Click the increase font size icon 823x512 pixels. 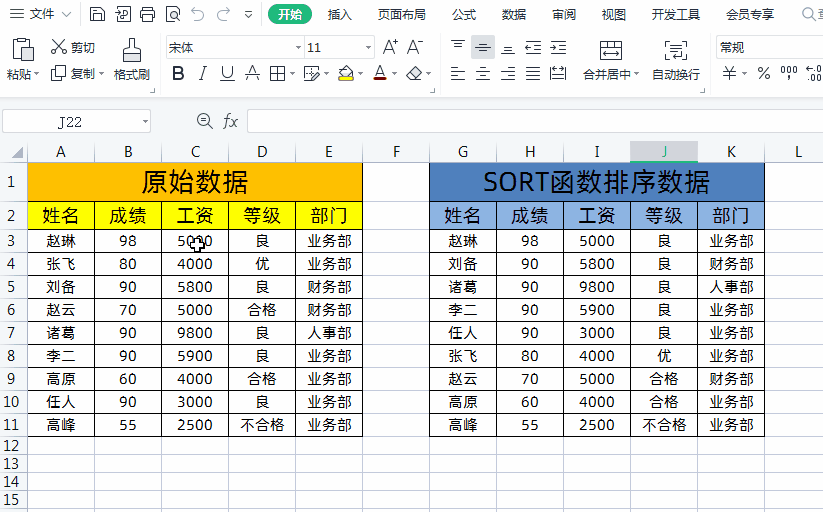click(391, 47)
